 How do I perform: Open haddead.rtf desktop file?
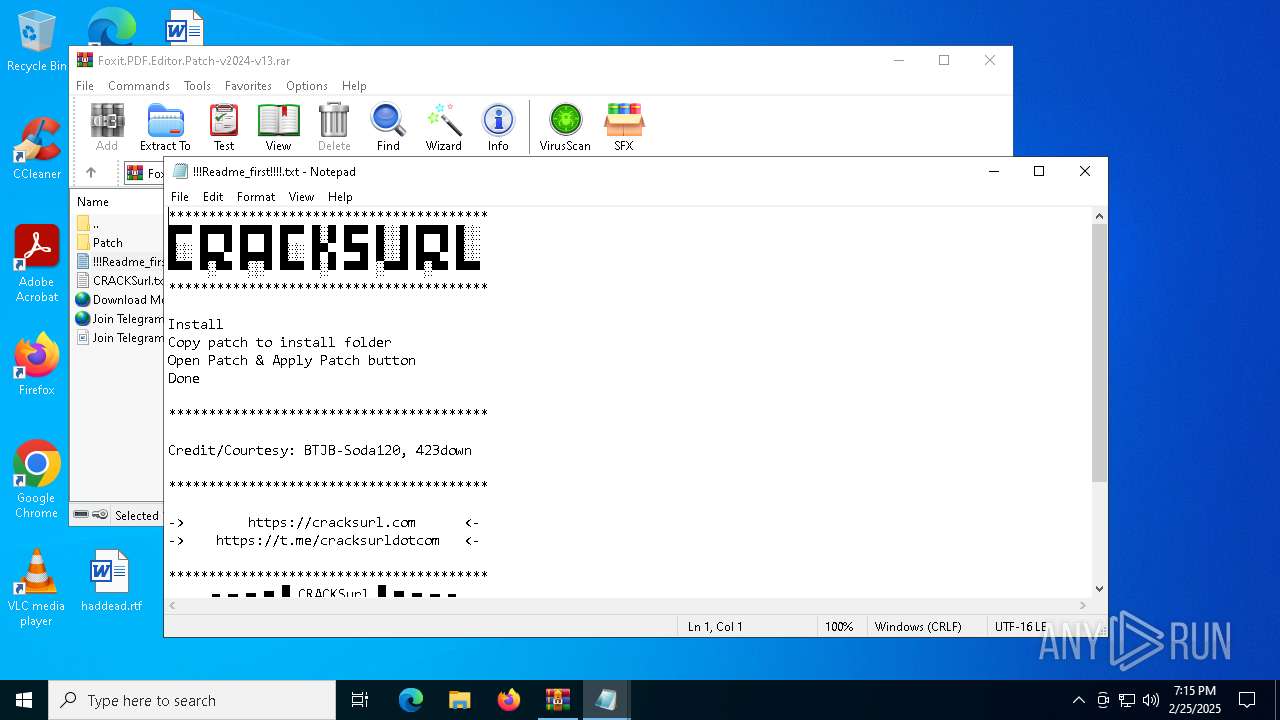coord(111,580)
